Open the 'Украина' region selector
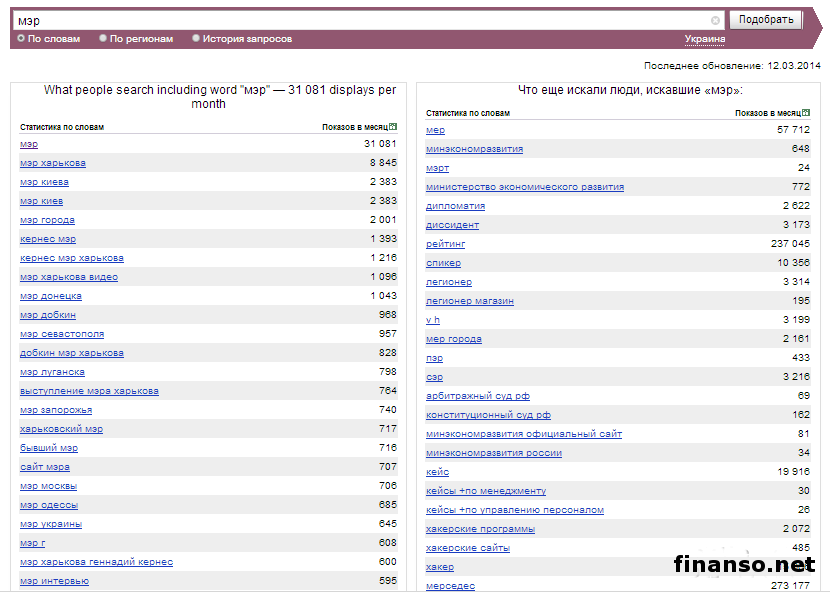The width and height of the screenshot is (830, 592). pos(704,39)
